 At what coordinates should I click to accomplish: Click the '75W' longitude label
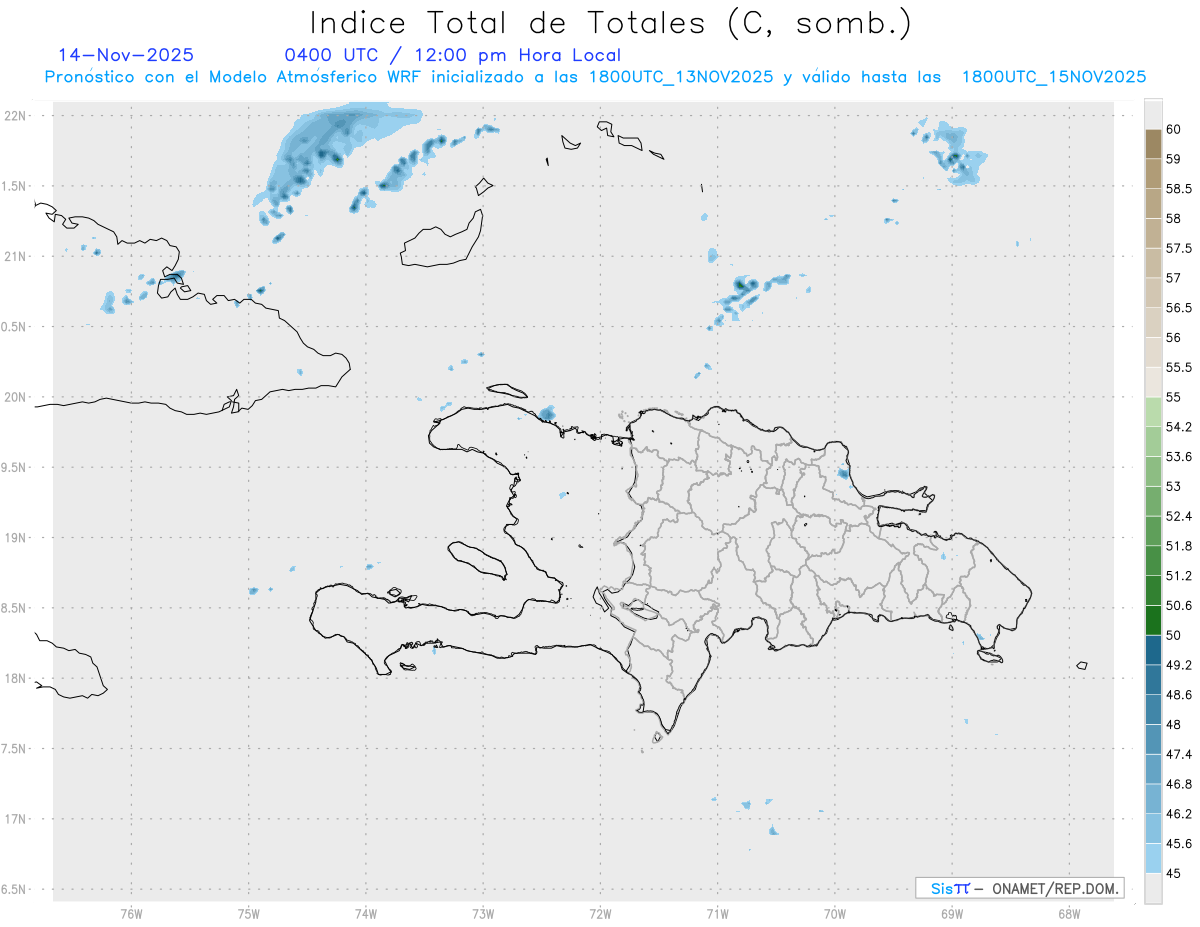coord(249,913)
